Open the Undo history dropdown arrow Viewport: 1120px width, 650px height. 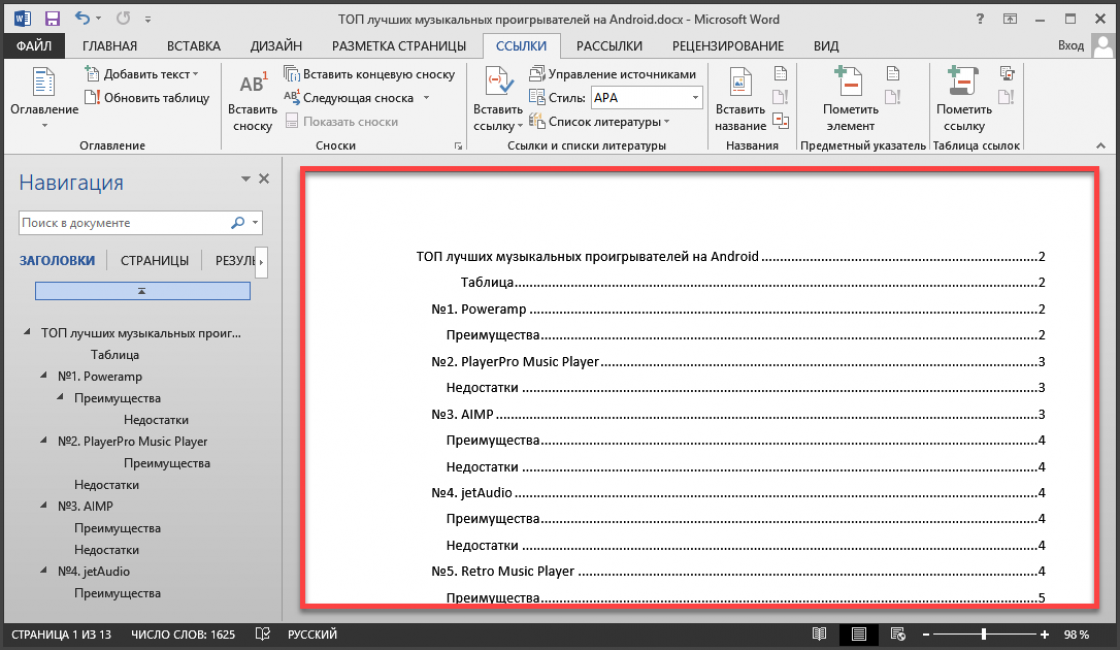pos(99,19)
